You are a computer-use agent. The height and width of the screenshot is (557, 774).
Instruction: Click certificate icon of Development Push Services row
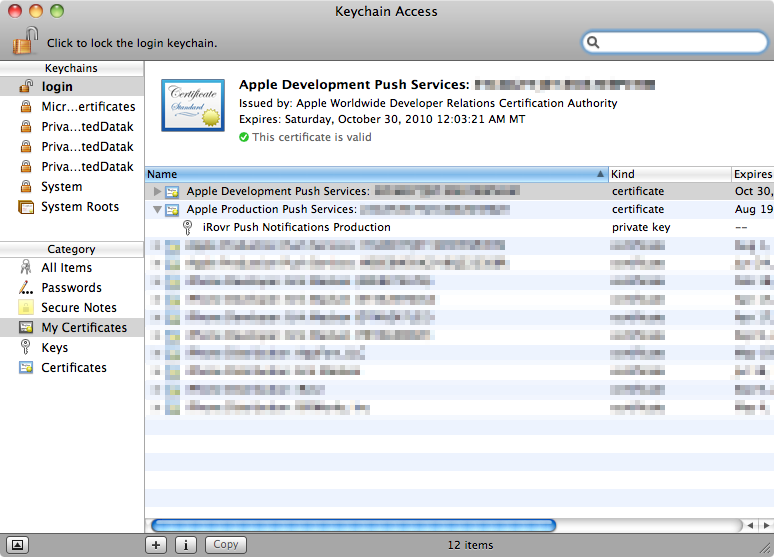coord(172,192)
